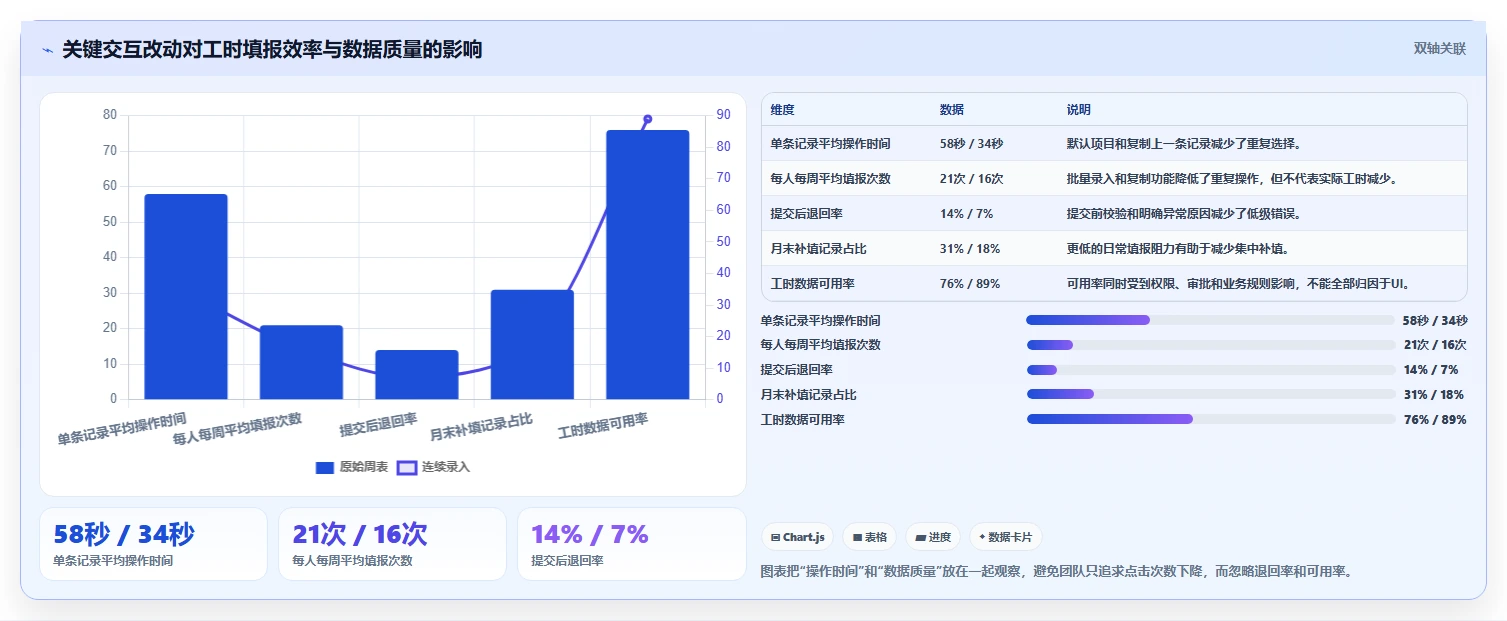Click the 提交后退回率 table row label
Screen dimensions: 1507x621
click(806, 214)
